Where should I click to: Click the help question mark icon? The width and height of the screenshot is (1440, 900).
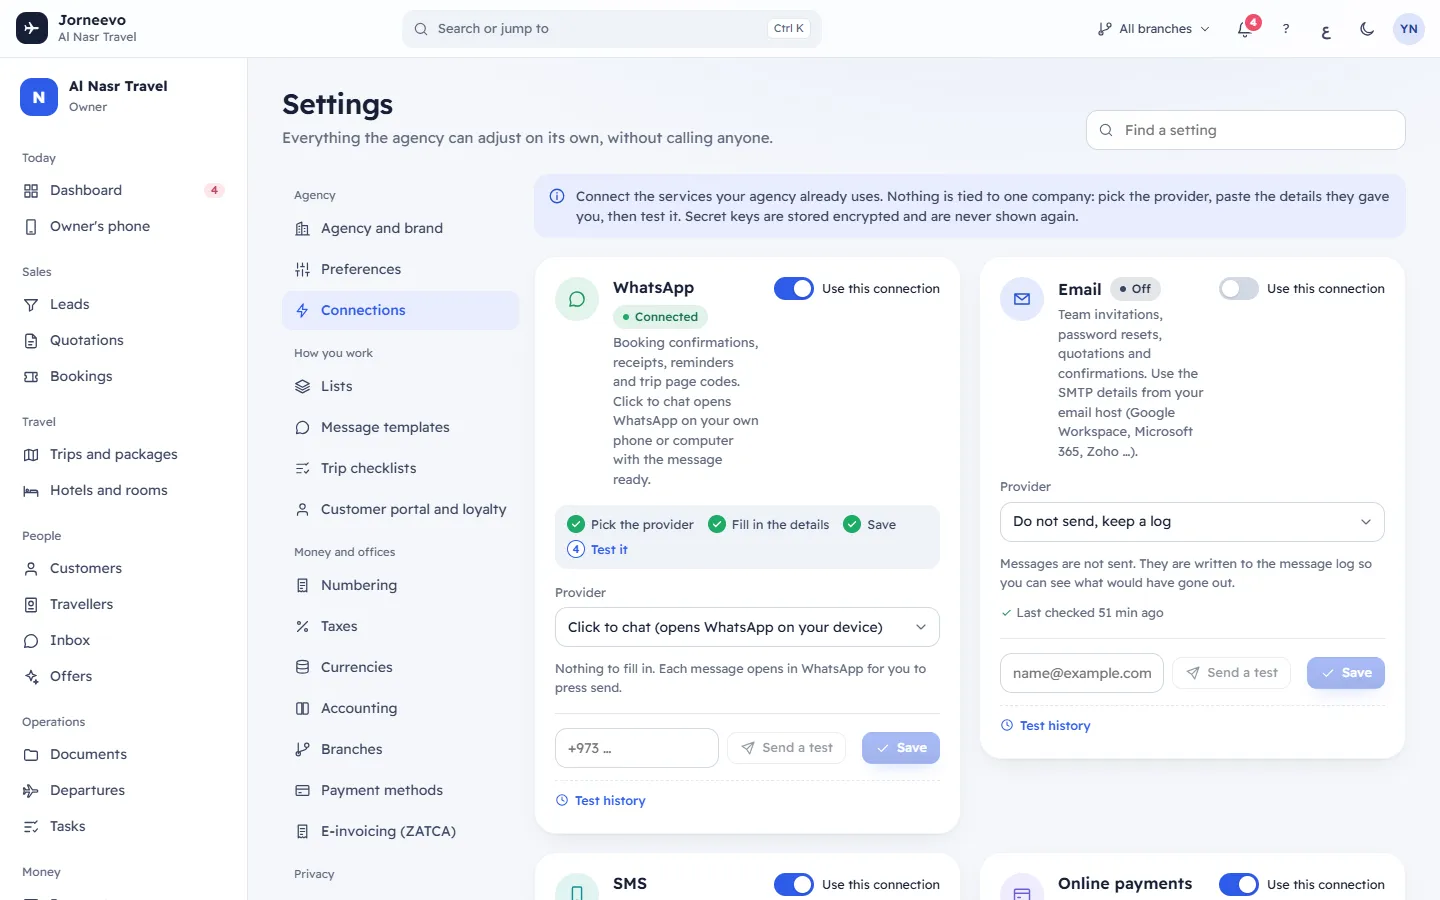pyautogui.click(x=1286, y=29)
